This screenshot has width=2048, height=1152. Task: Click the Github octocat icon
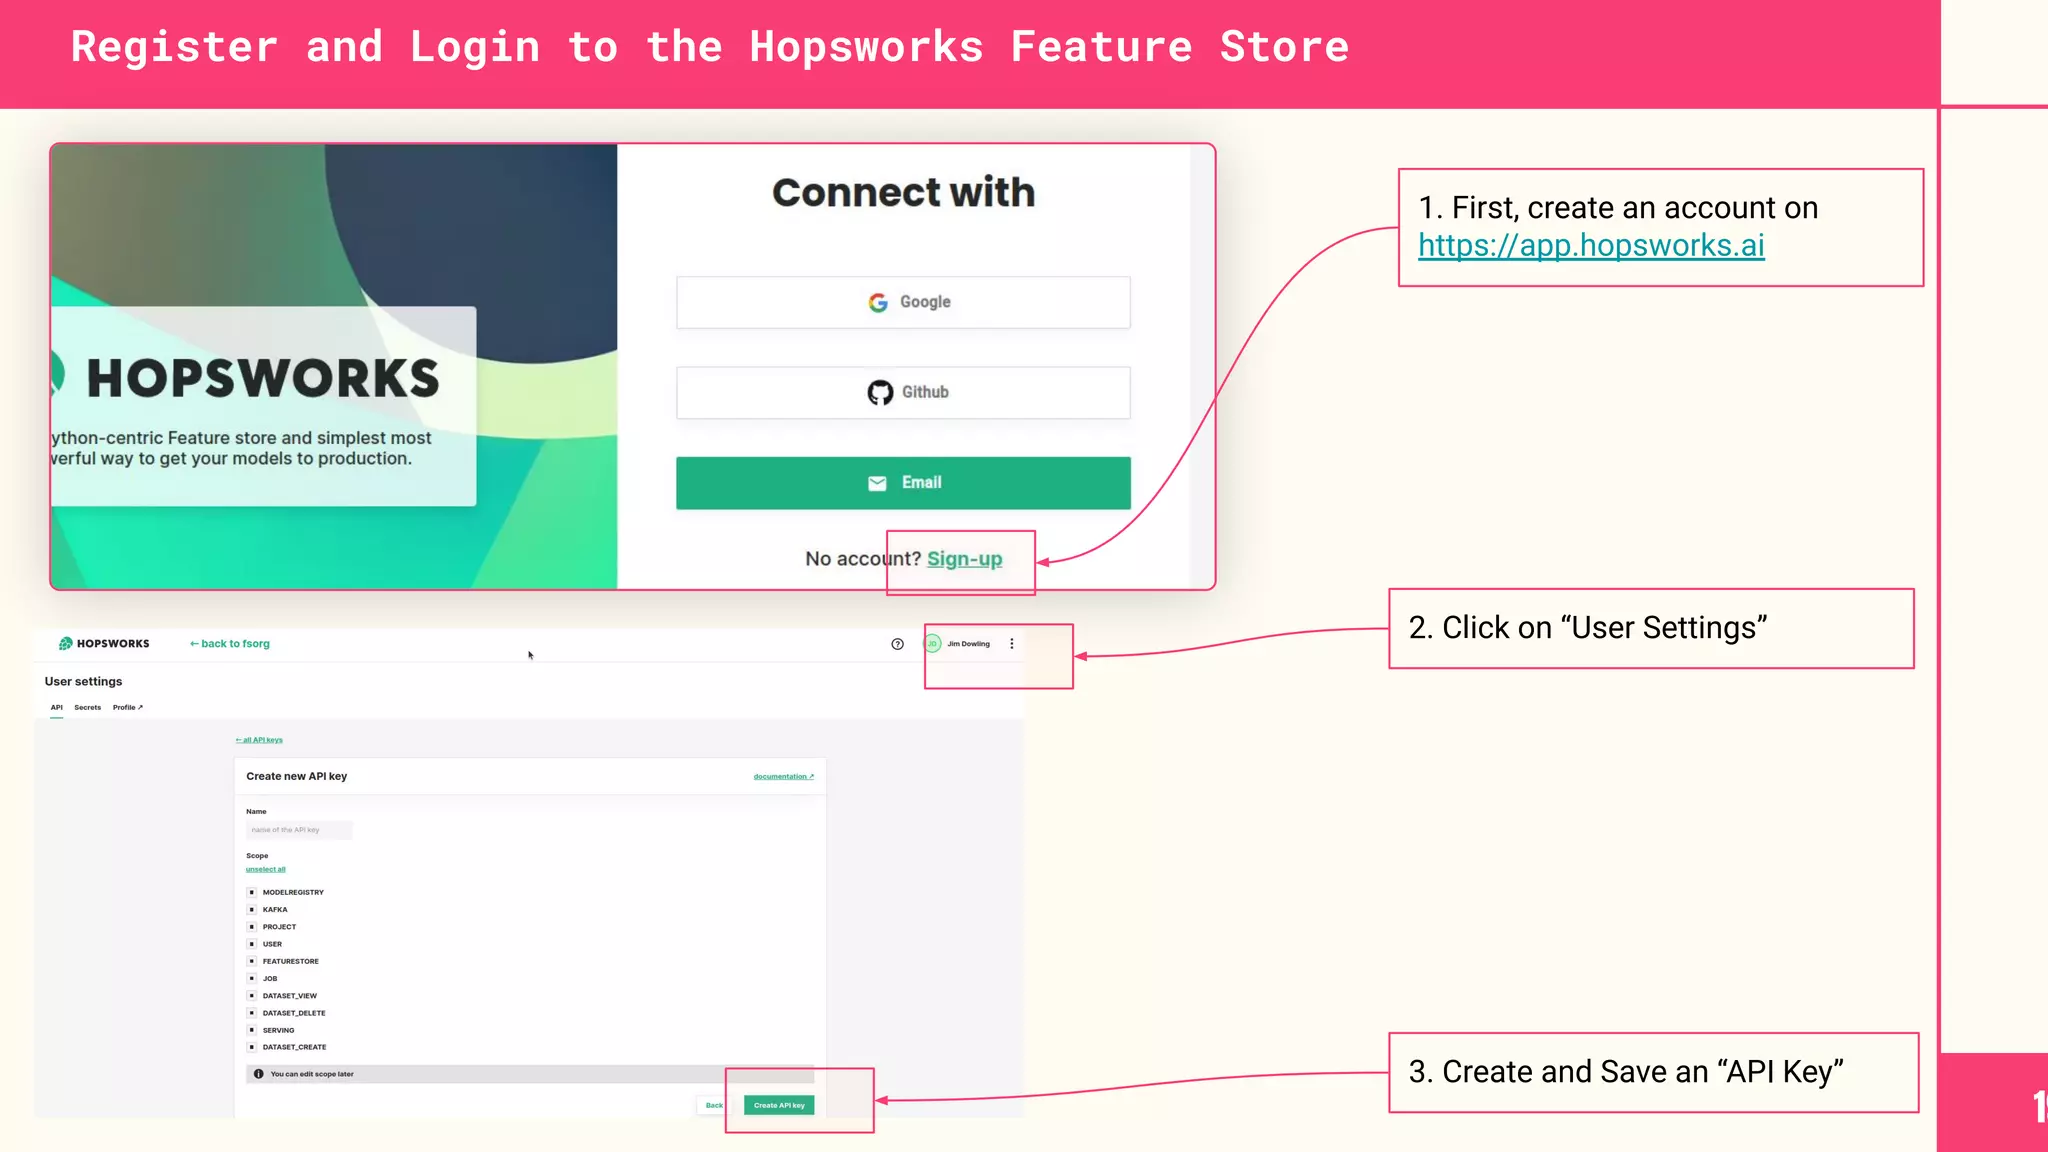[x=880, y=392]
